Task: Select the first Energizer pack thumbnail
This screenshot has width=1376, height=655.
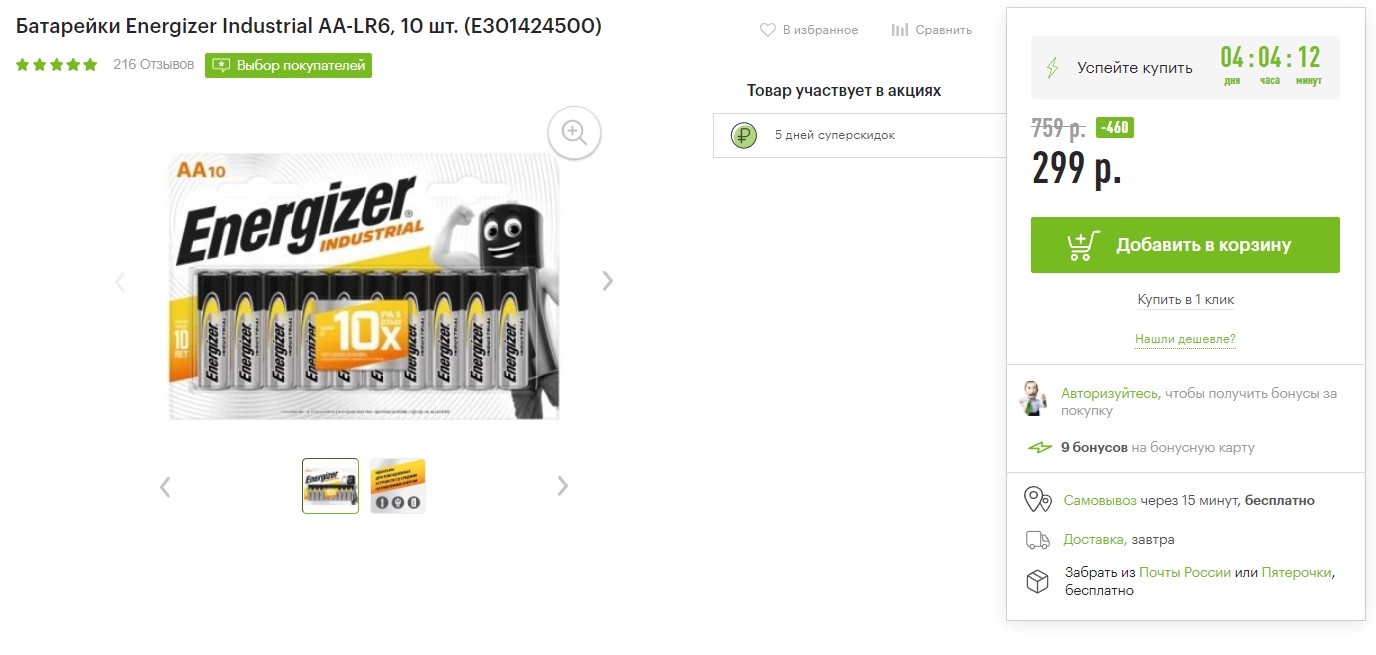Action: click(x=331, y=486)
